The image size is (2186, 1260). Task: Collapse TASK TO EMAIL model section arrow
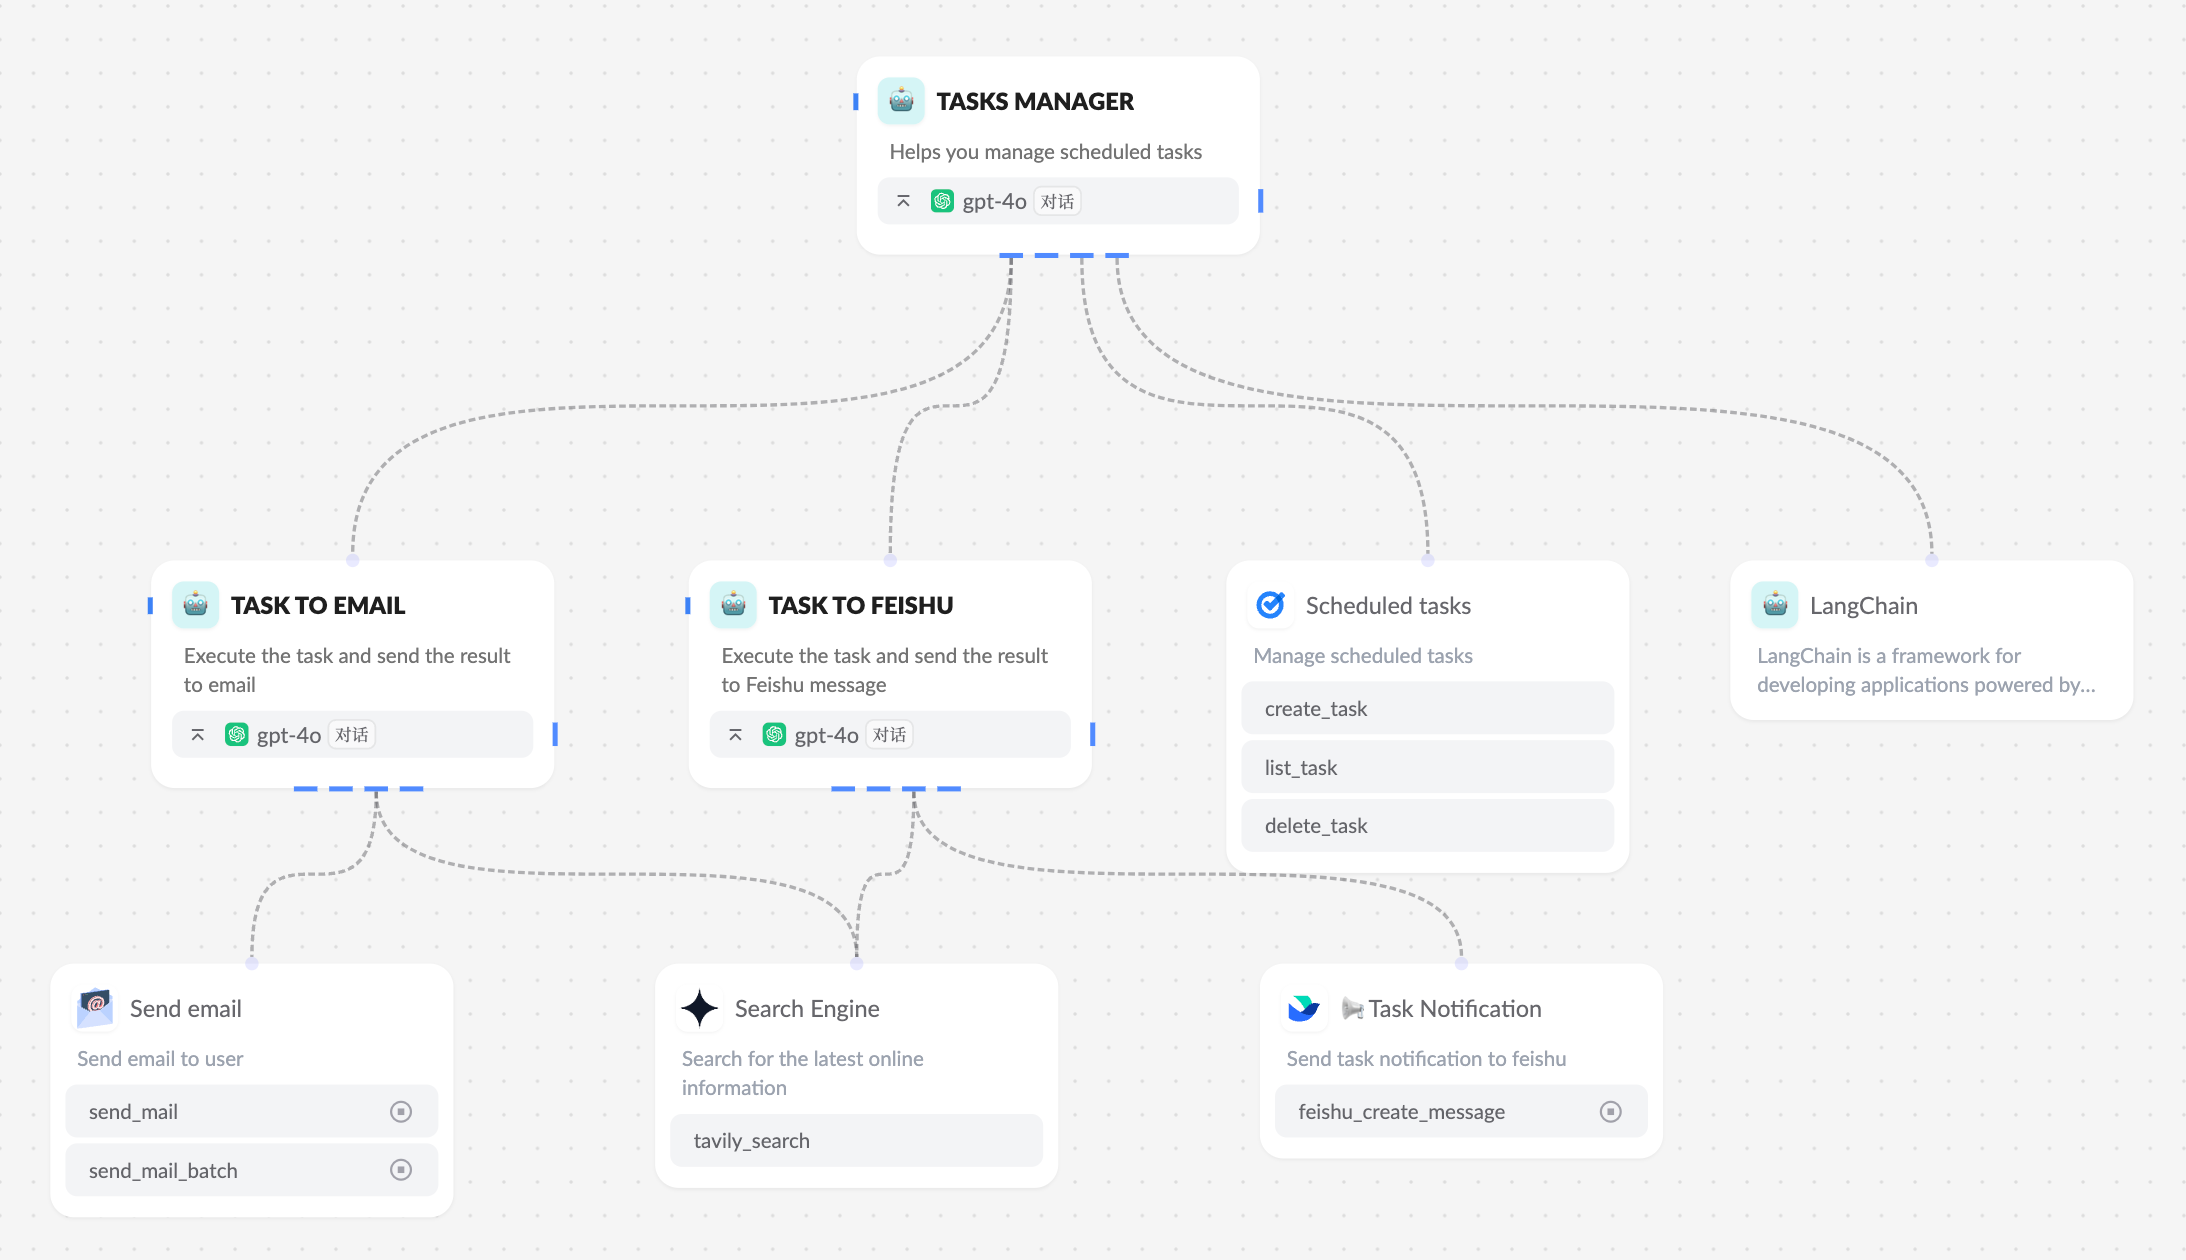pyautogui.click(x=198, y=735)
